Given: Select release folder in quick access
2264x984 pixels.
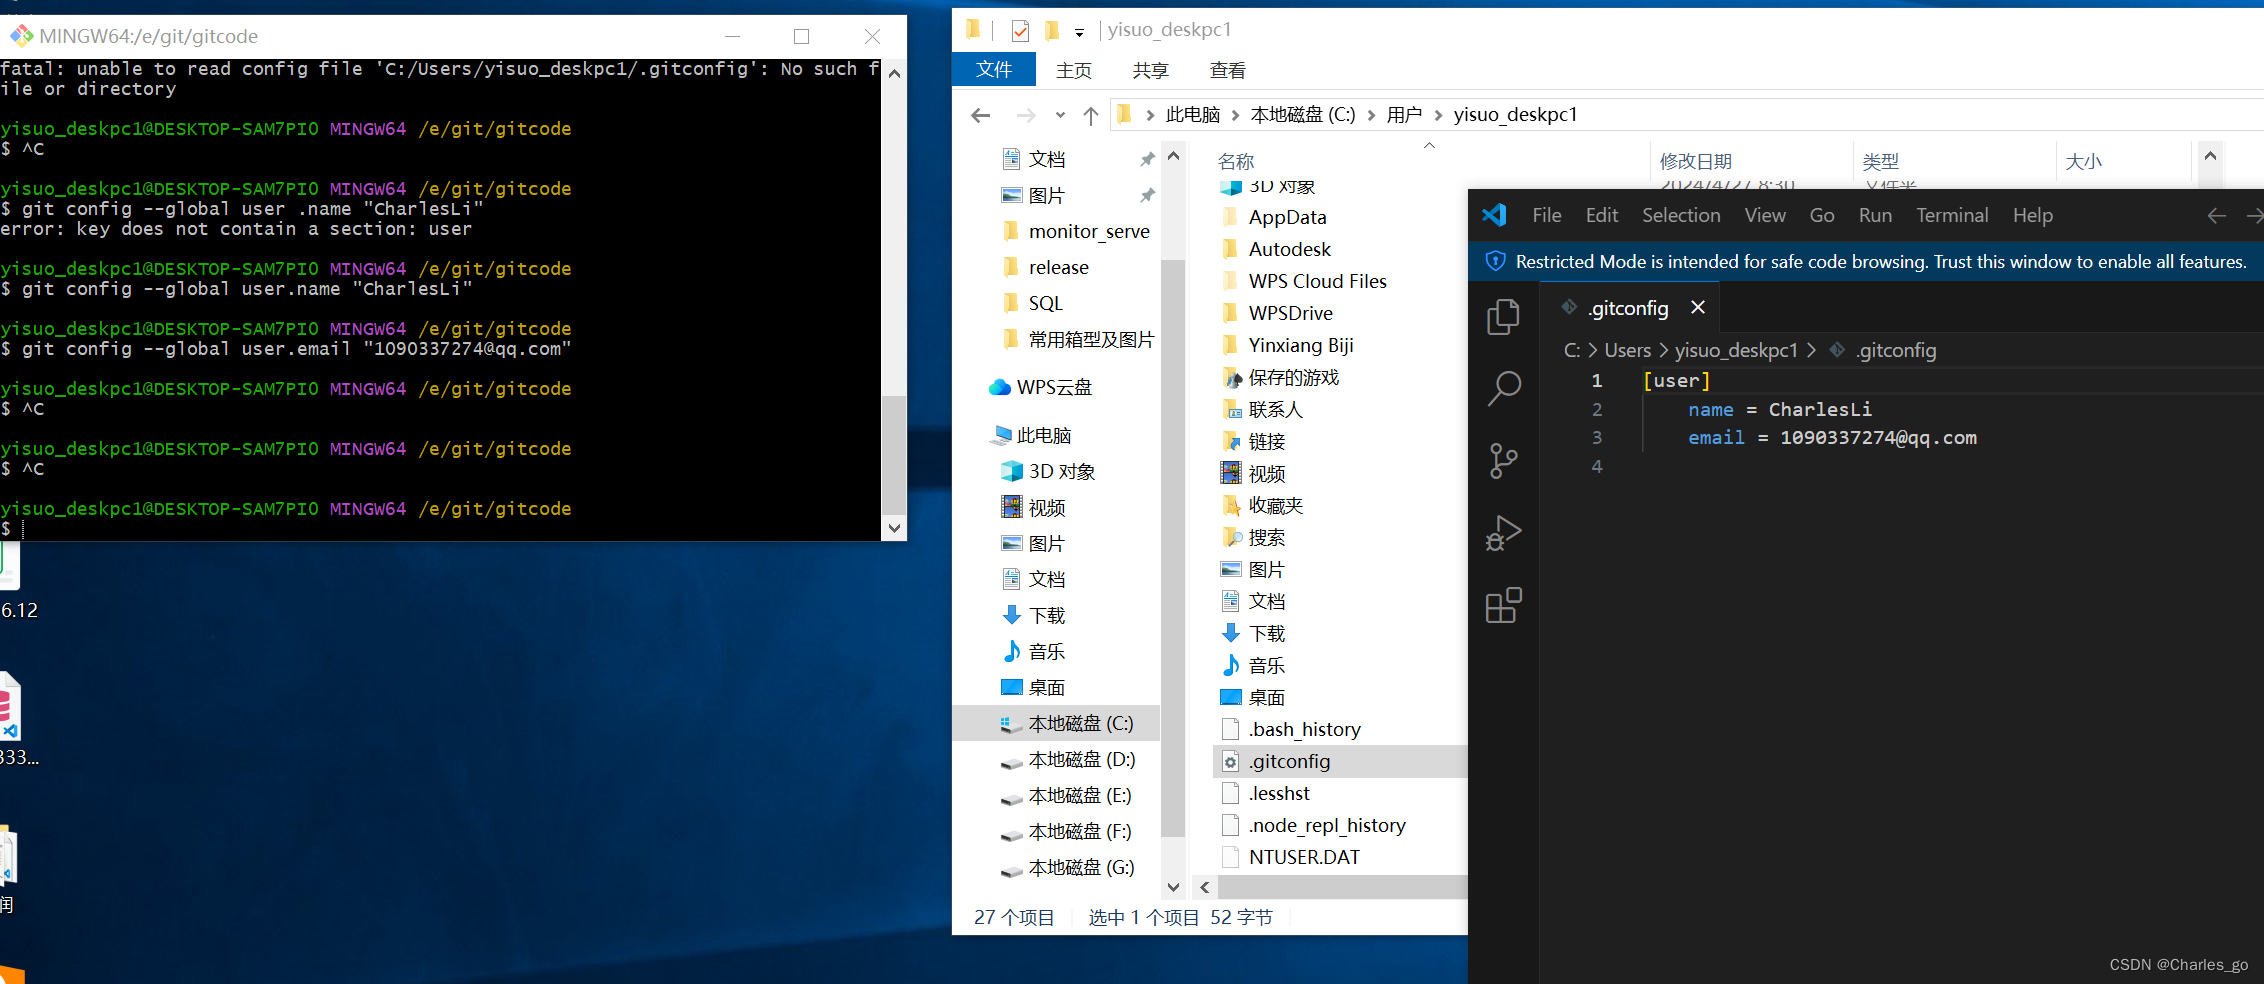Looking at the screenshot, I should click(x=1058, y=267).
